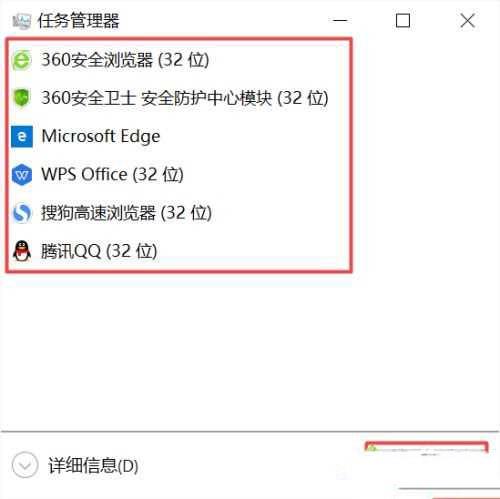Select 360安全浏览器 (32 位) entry
Viewport: 500px width, 499px height.
click(x=179, y=60)
